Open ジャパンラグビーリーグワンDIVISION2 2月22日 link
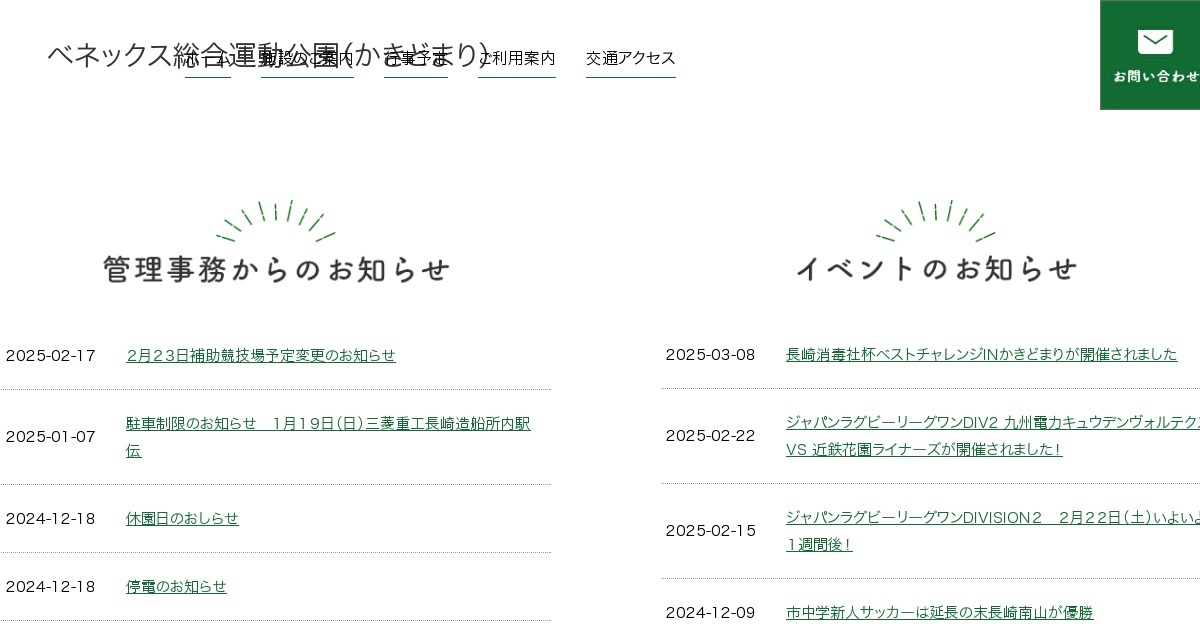Image resolution: width=1200 pixels, height=632 pixels. 991,518
